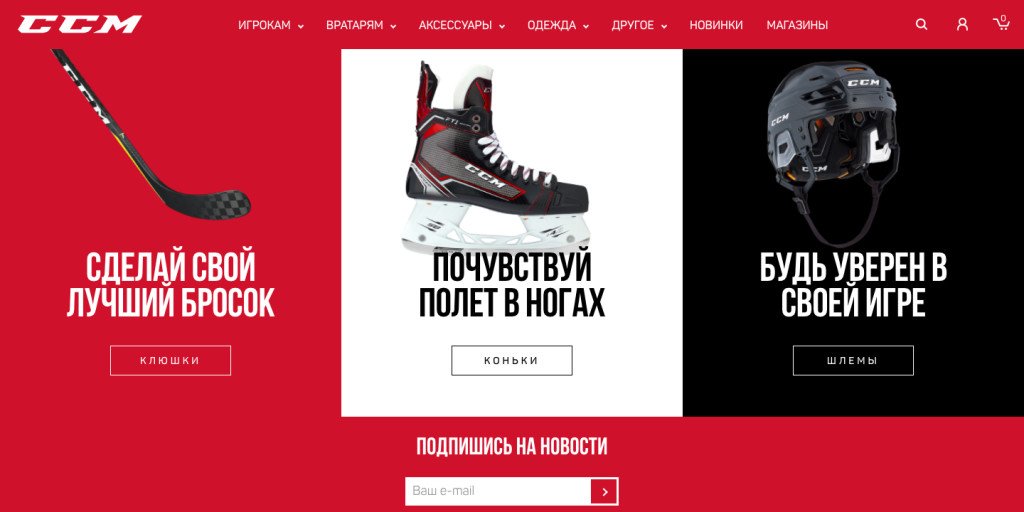
Task: Go to НОВИНКИ menu item
Action: click(716, 25)
